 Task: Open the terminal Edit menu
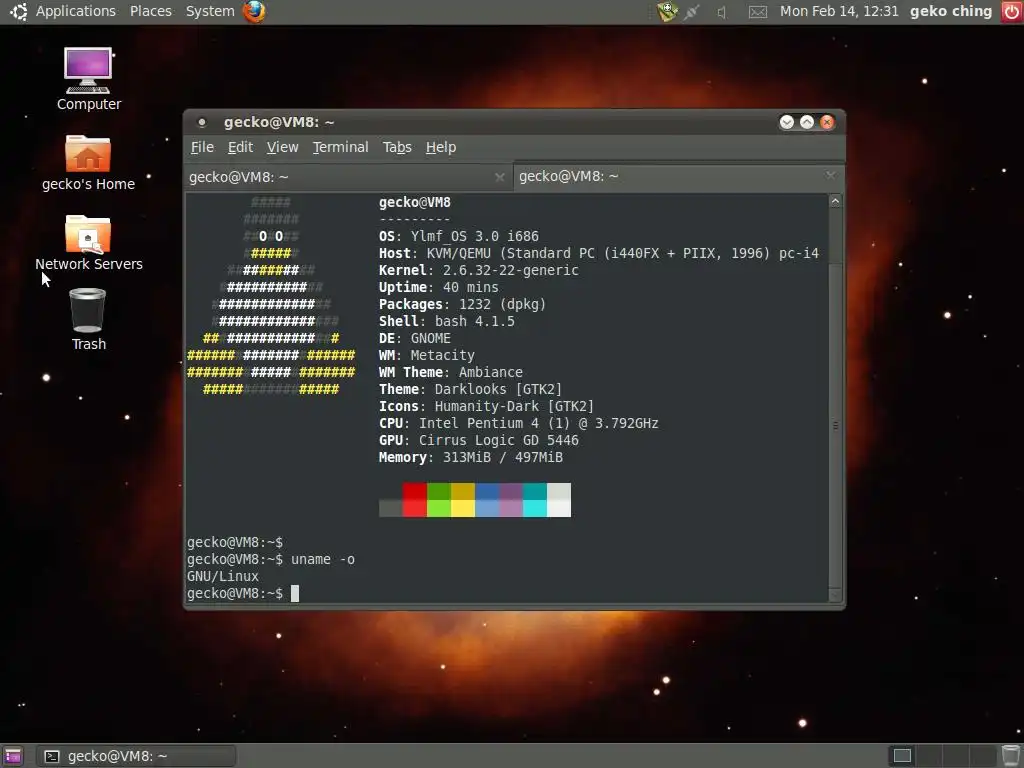tap(240, 147)
